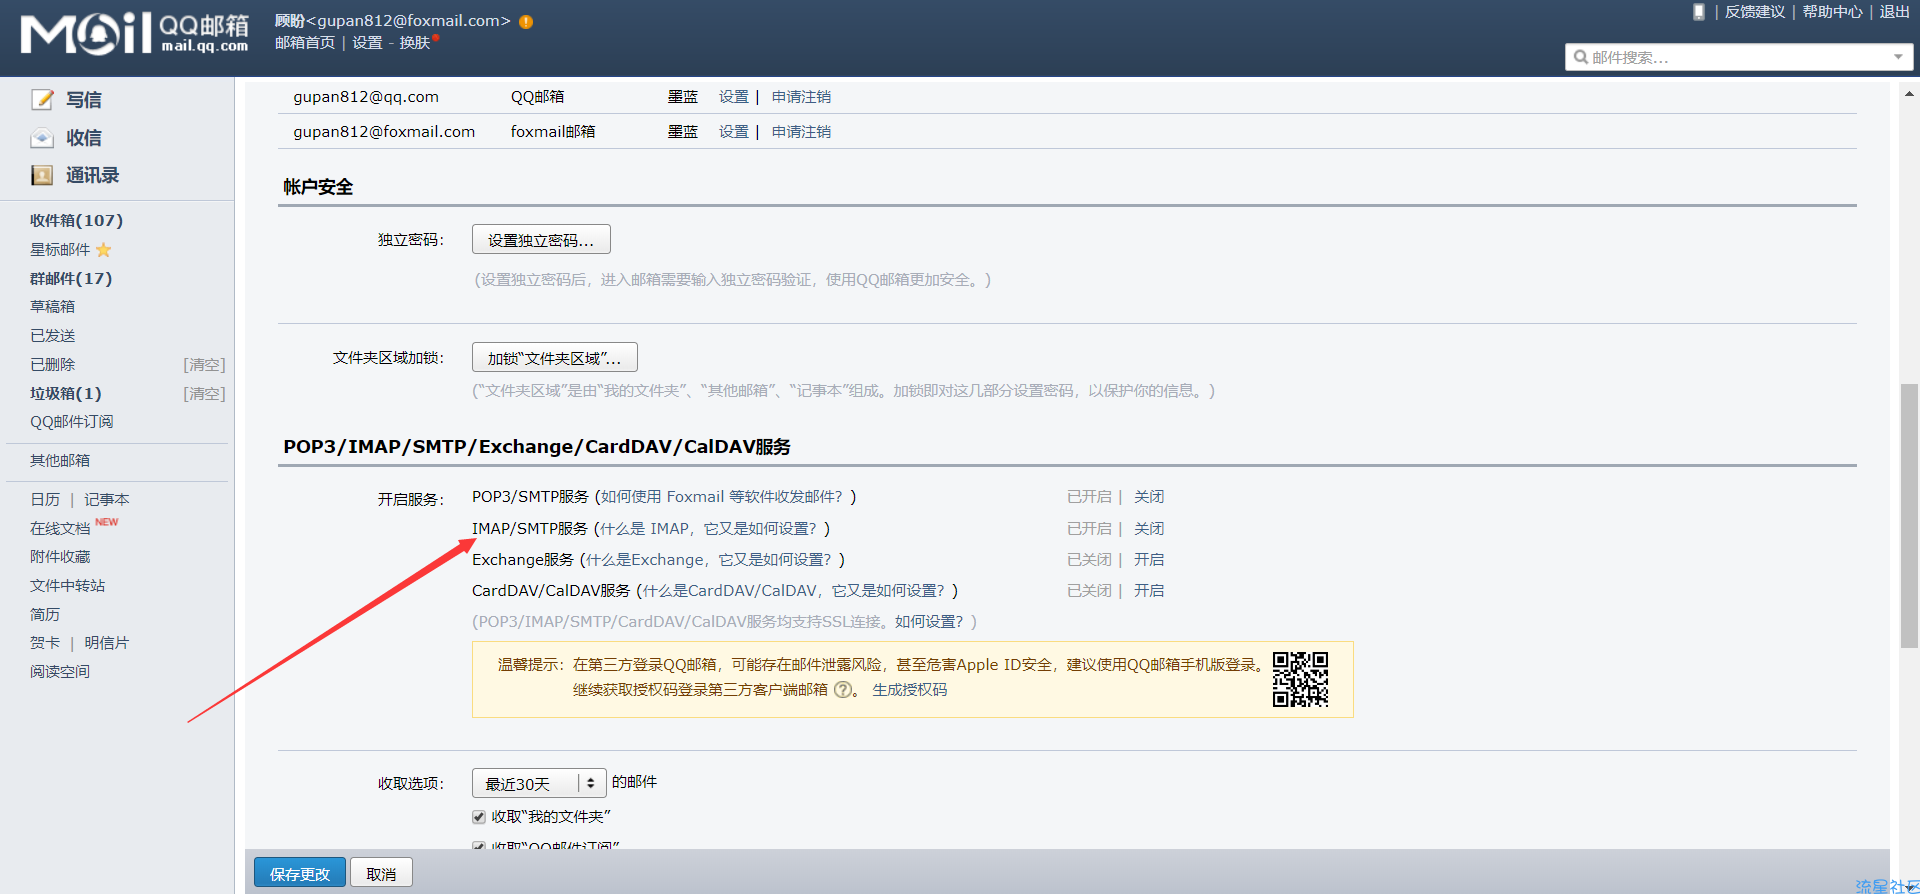Open 已发送 sent folder

tap(53, 336)
